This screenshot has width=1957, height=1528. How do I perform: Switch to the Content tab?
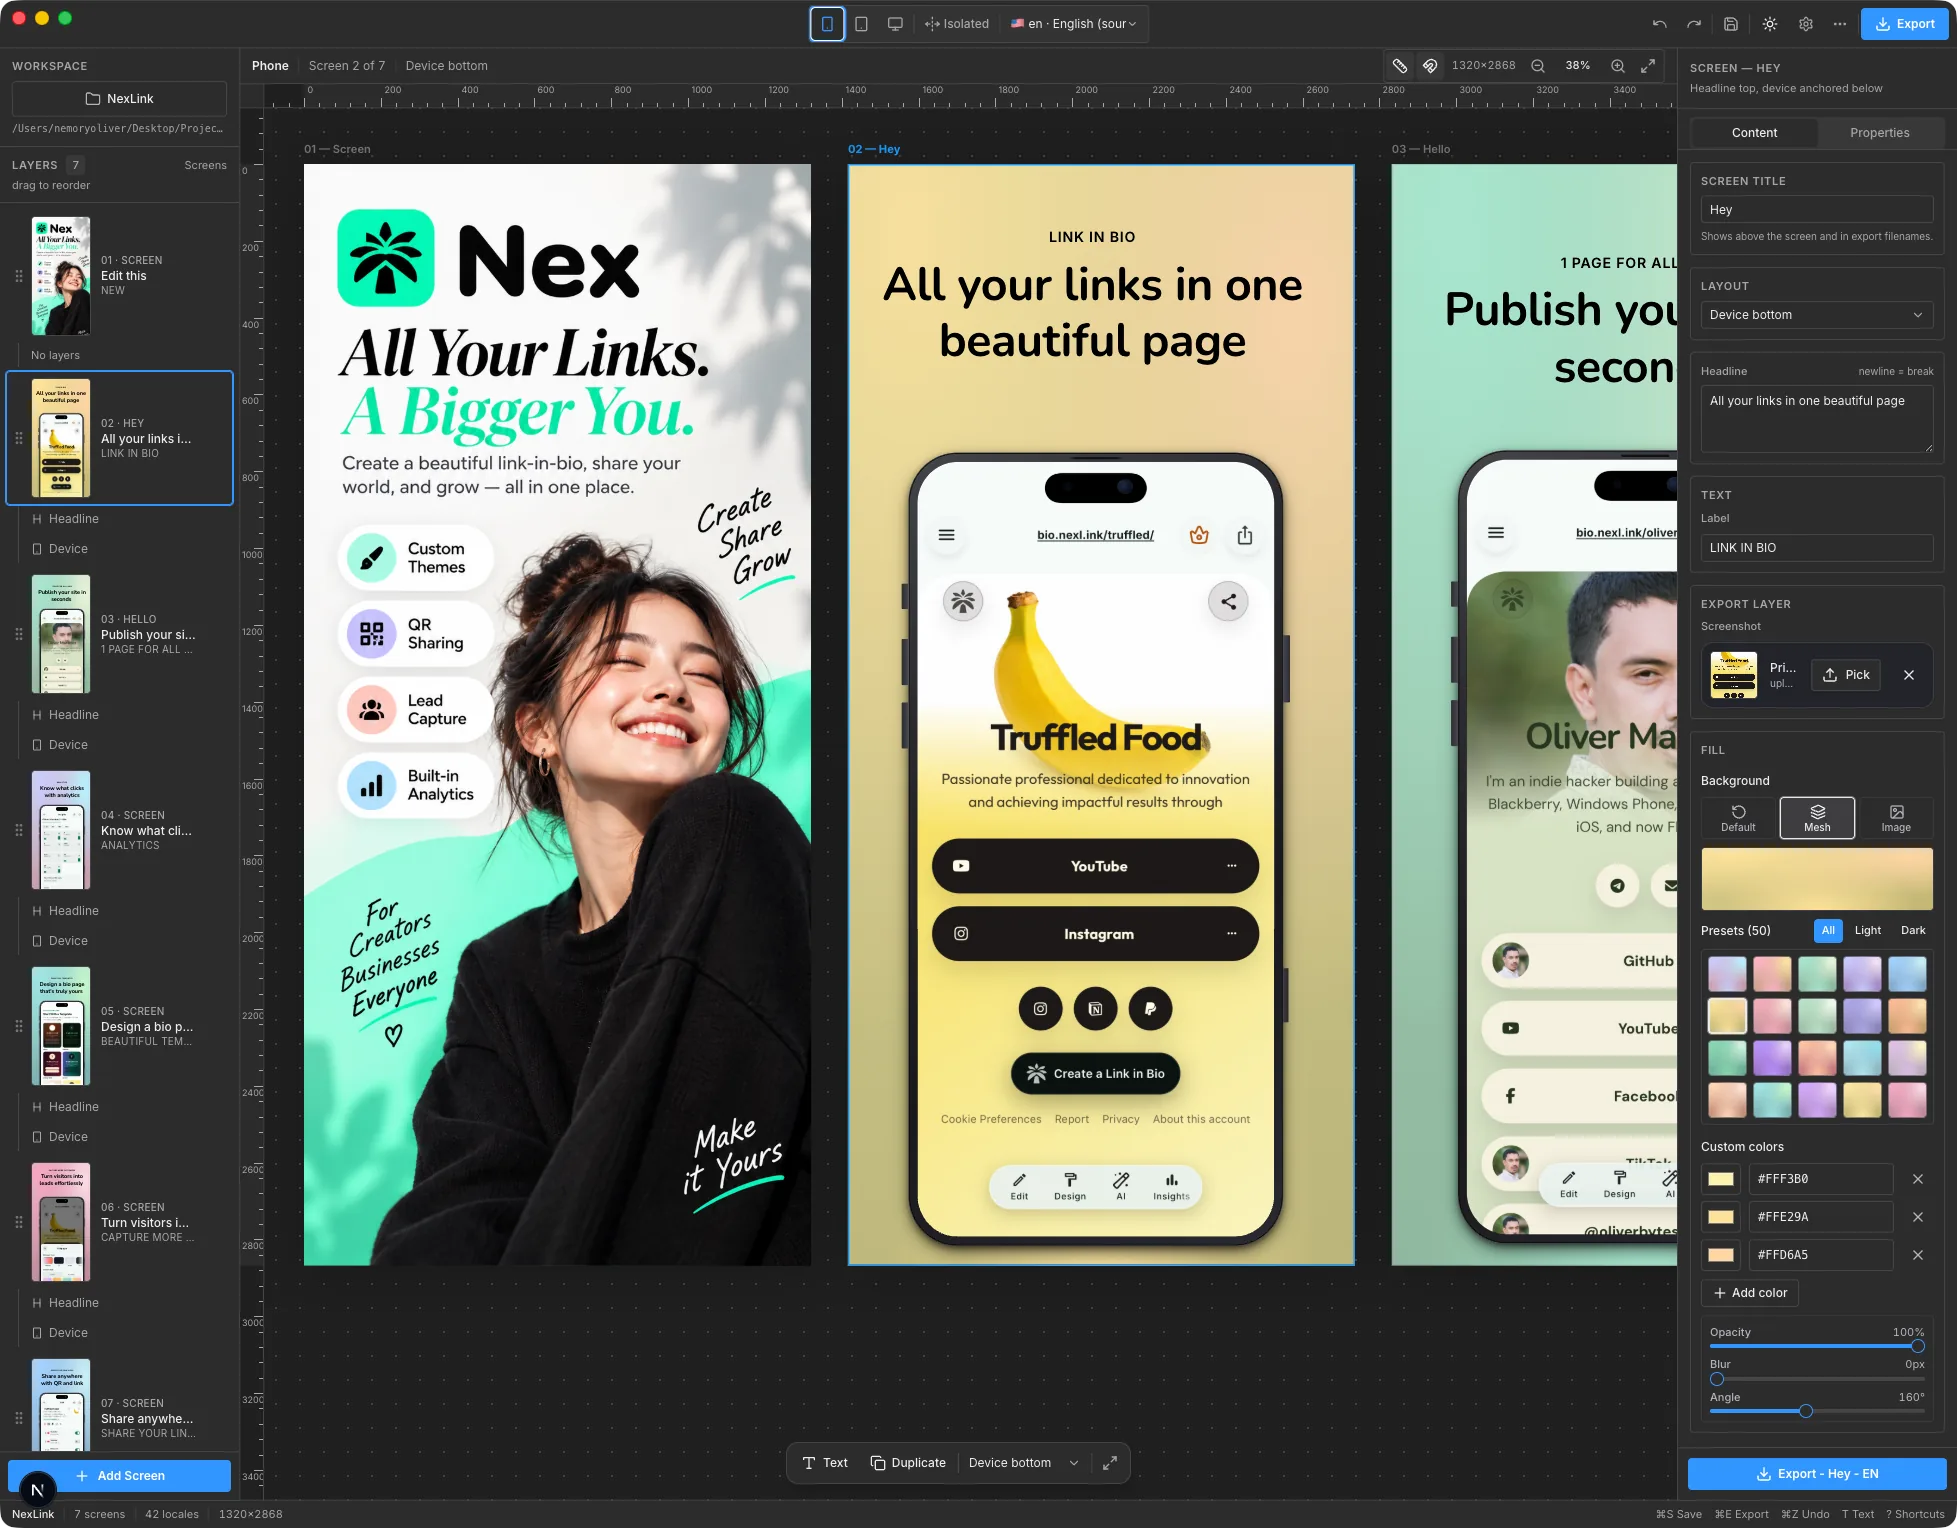click(x=1754, y=133)
